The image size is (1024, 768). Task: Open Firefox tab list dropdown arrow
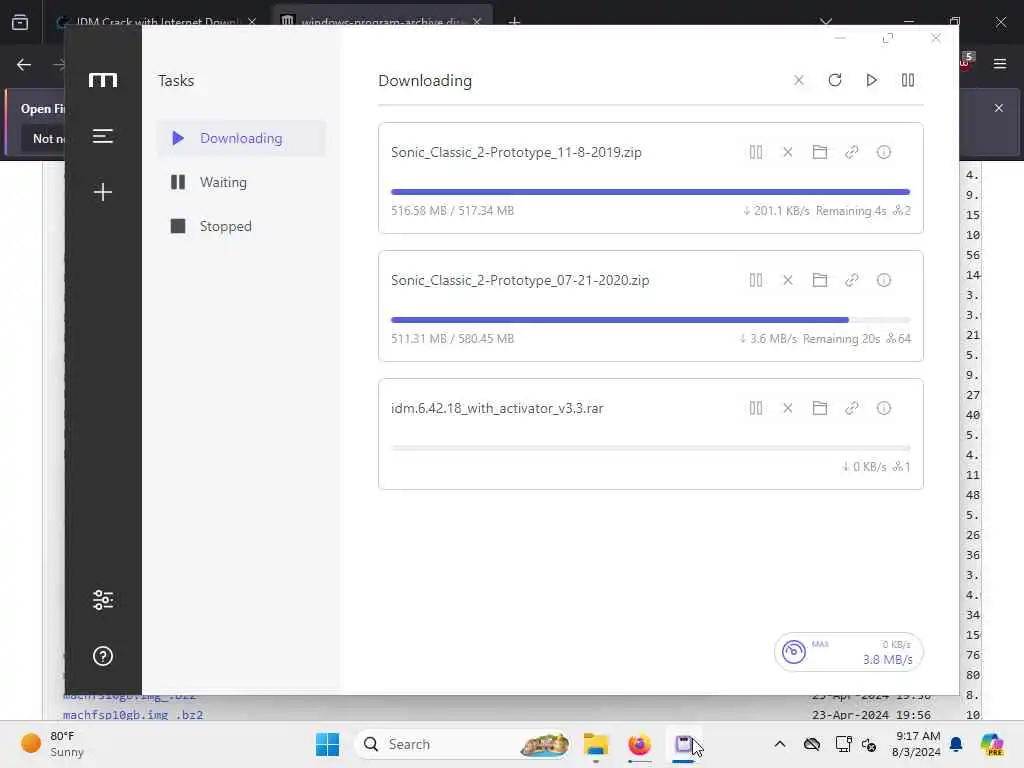(x=826, y=22)
